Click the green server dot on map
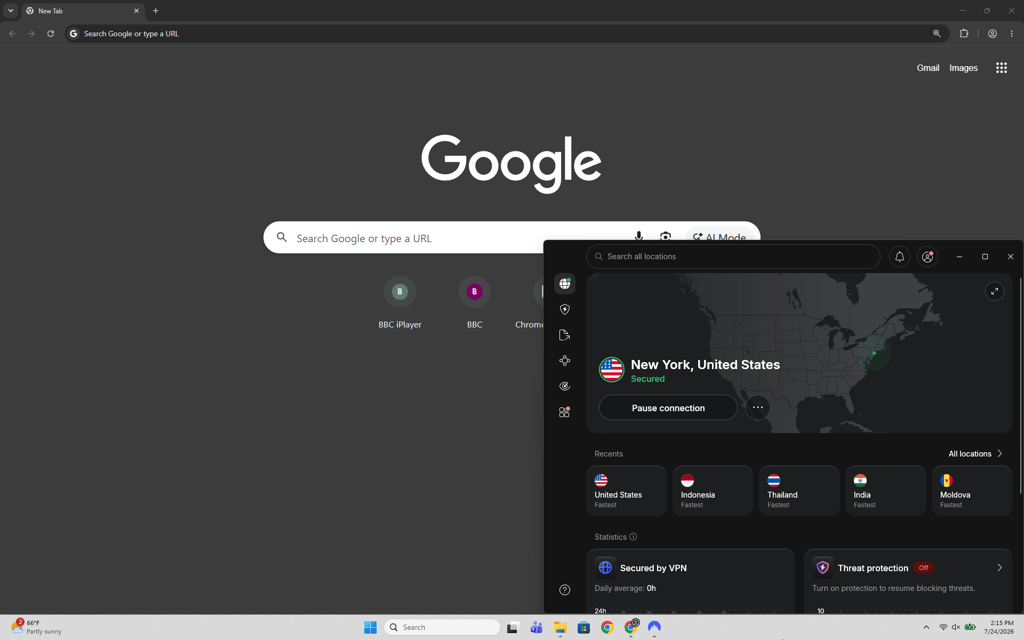This screenshot has width=1024, height=640. coord(874,353)
